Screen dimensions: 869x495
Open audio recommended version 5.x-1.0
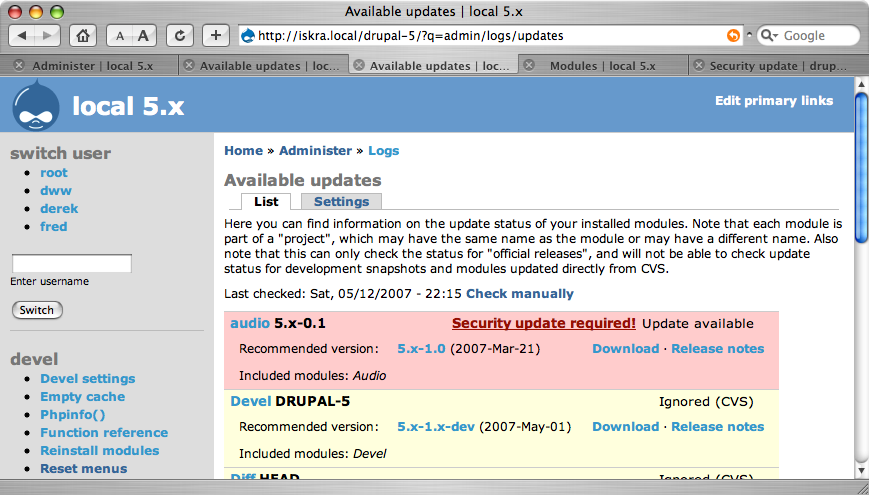(421, 349)
